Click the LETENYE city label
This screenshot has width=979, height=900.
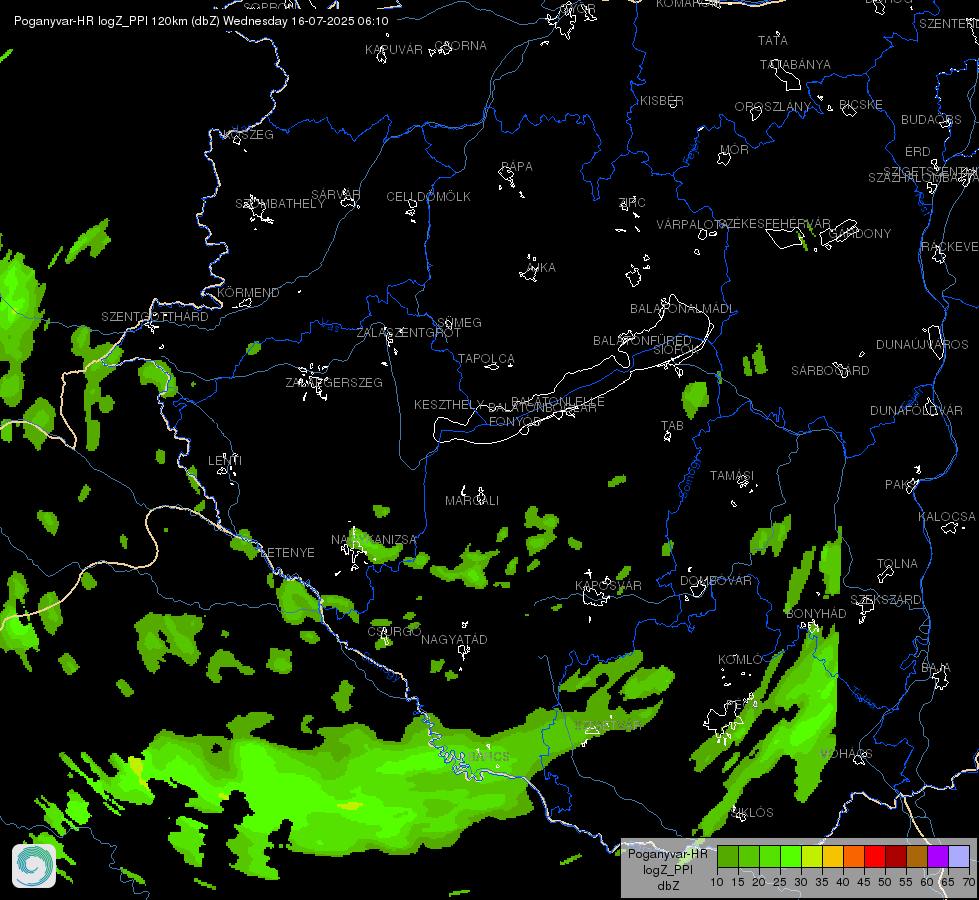tap(287, 553)
